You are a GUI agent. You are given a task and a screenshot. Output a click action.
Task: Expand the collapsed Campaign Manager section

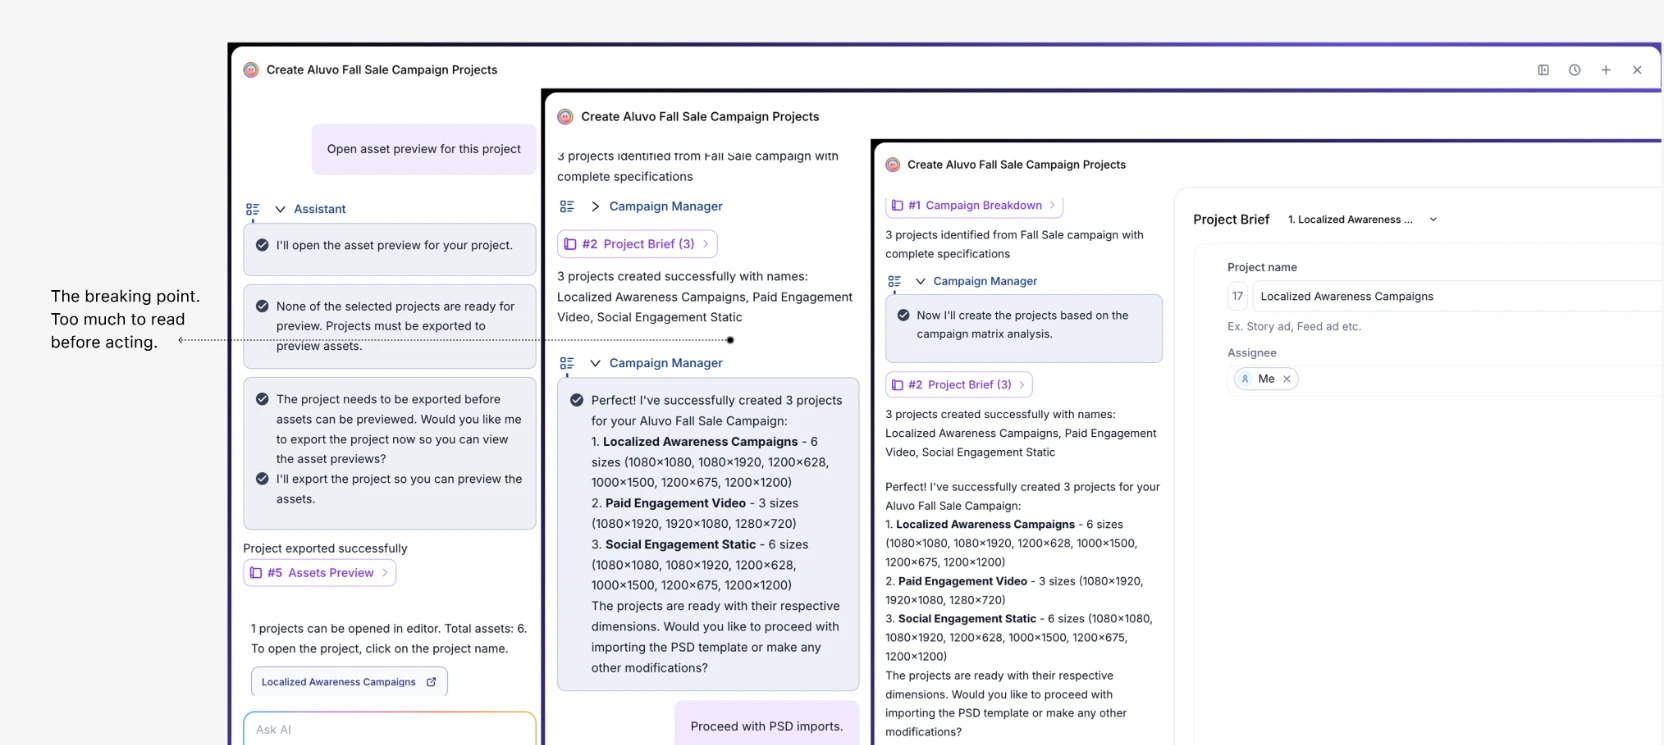click(x=595, y=206)
